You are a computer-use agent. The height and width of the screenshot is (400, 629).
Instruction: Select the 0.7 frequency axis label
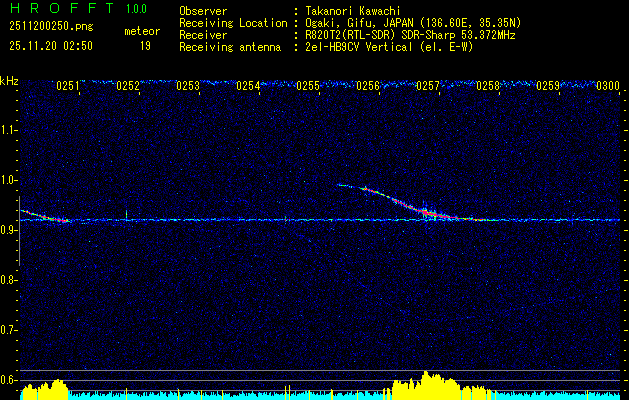click(x=9, y=329)
